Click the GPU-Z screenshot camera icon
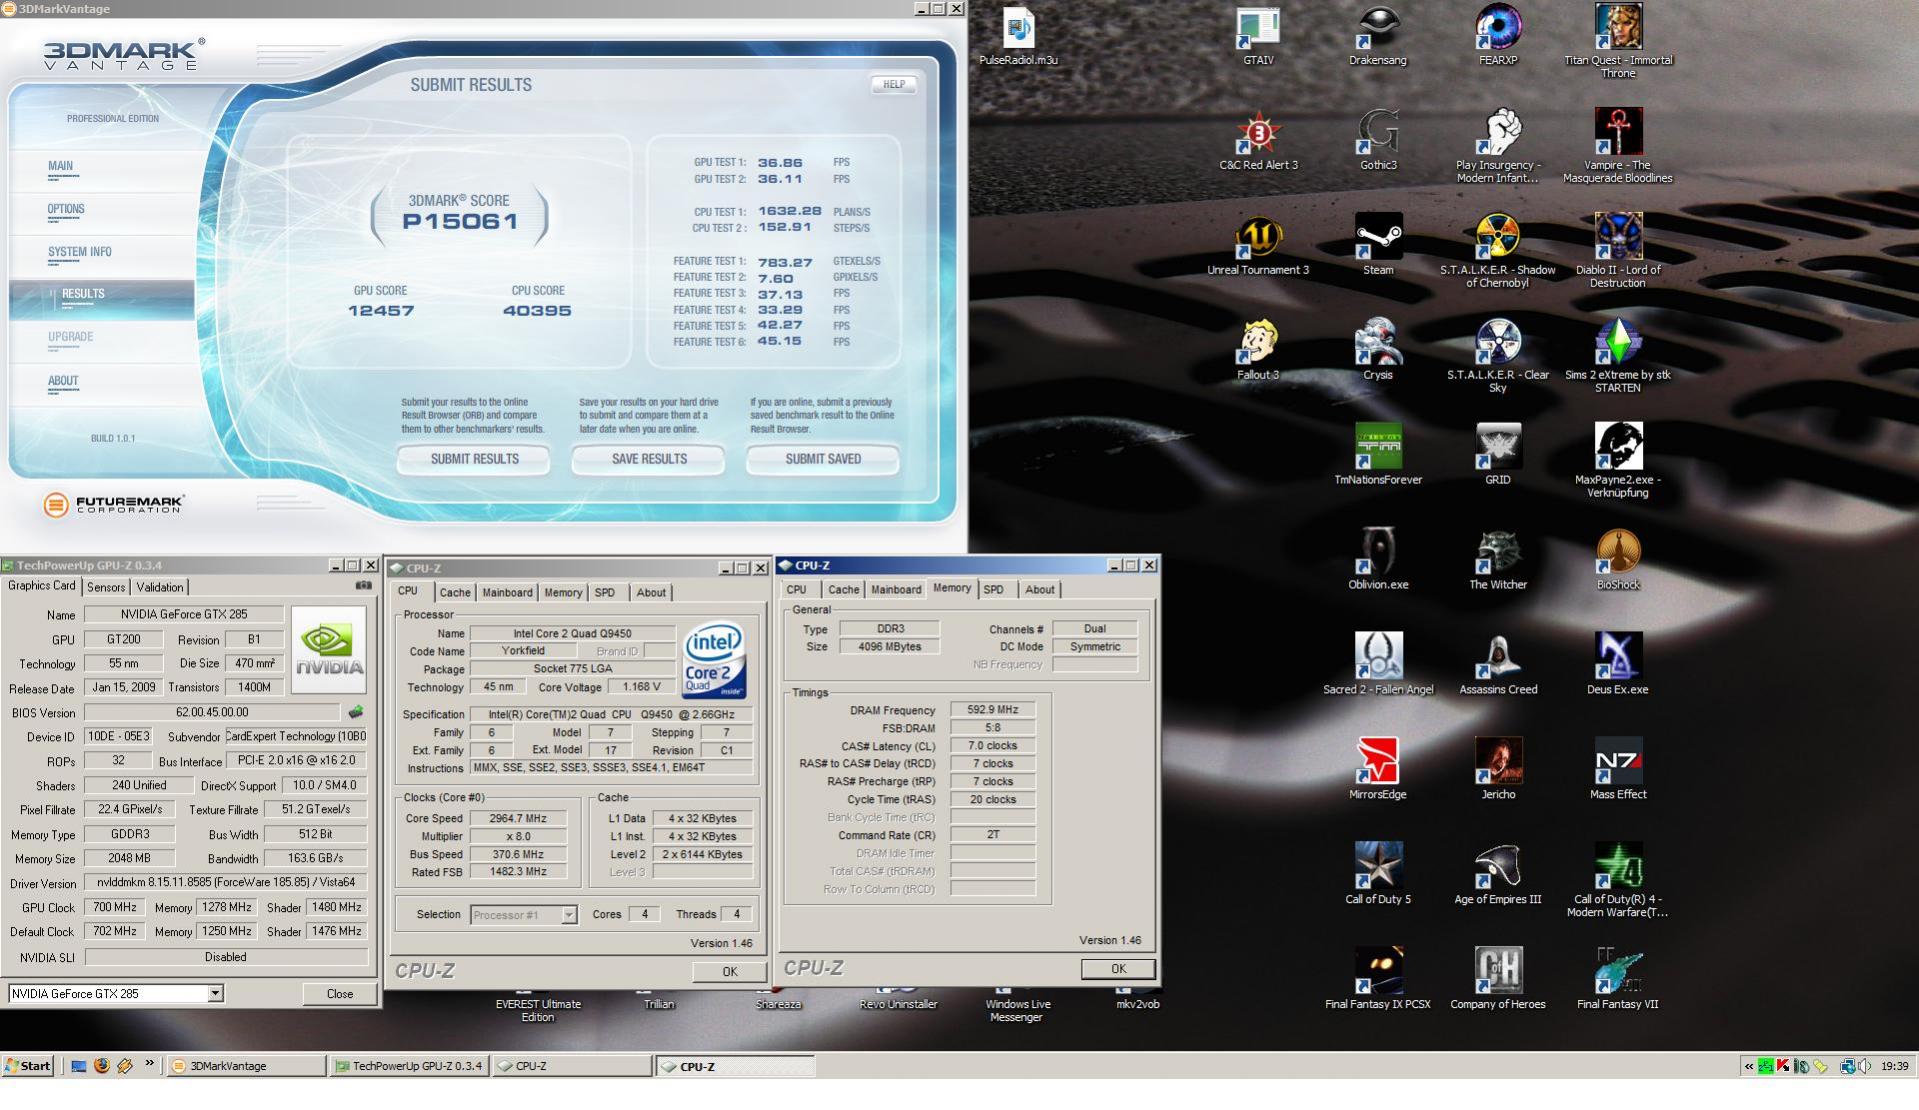The width and height of the screenshot is (1919, 1110). coord(363,586)
